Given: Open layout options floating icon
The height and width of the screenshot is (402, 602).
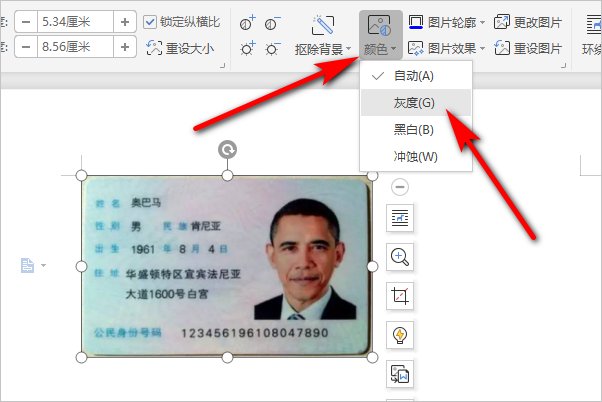Looking at the screenshot, I should pyautogui.click(x=400, y=218).
